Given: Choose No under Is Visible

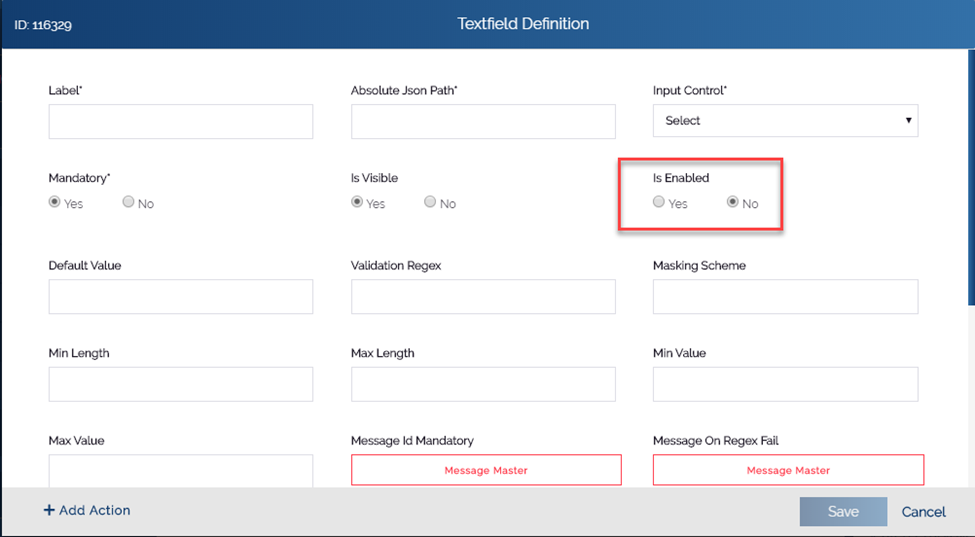Looking at the screenshot, I should [x=430, y=202].
